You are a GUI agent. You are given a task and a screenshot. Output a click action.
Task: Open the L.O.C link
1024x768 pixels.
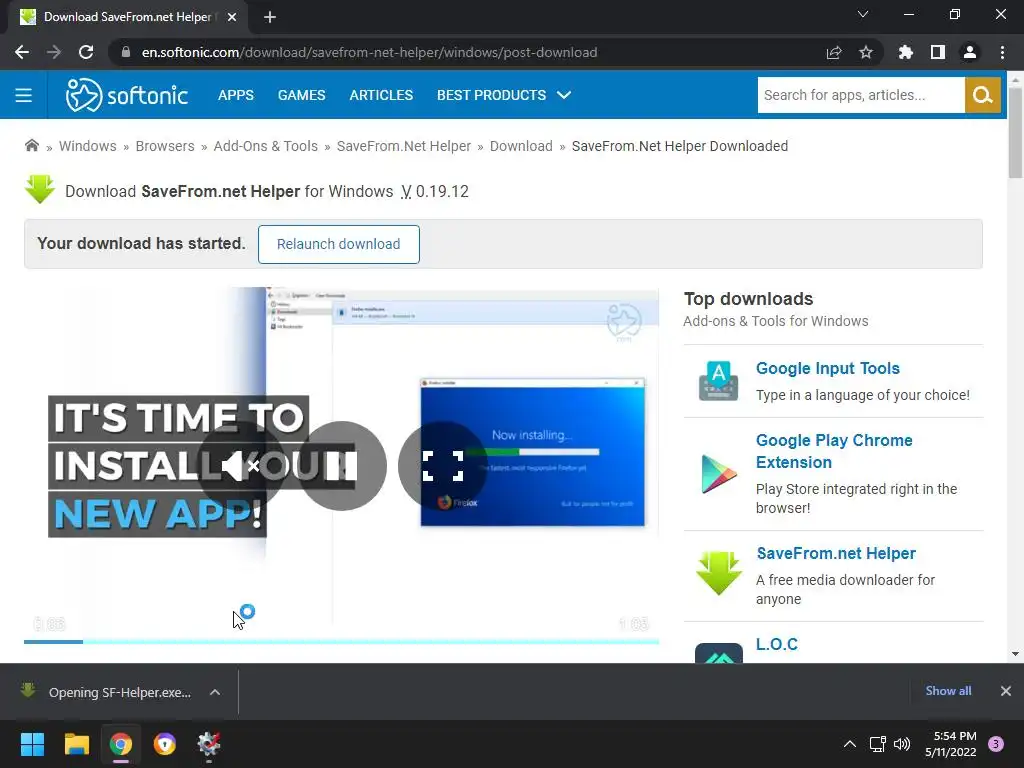(776, 645)
